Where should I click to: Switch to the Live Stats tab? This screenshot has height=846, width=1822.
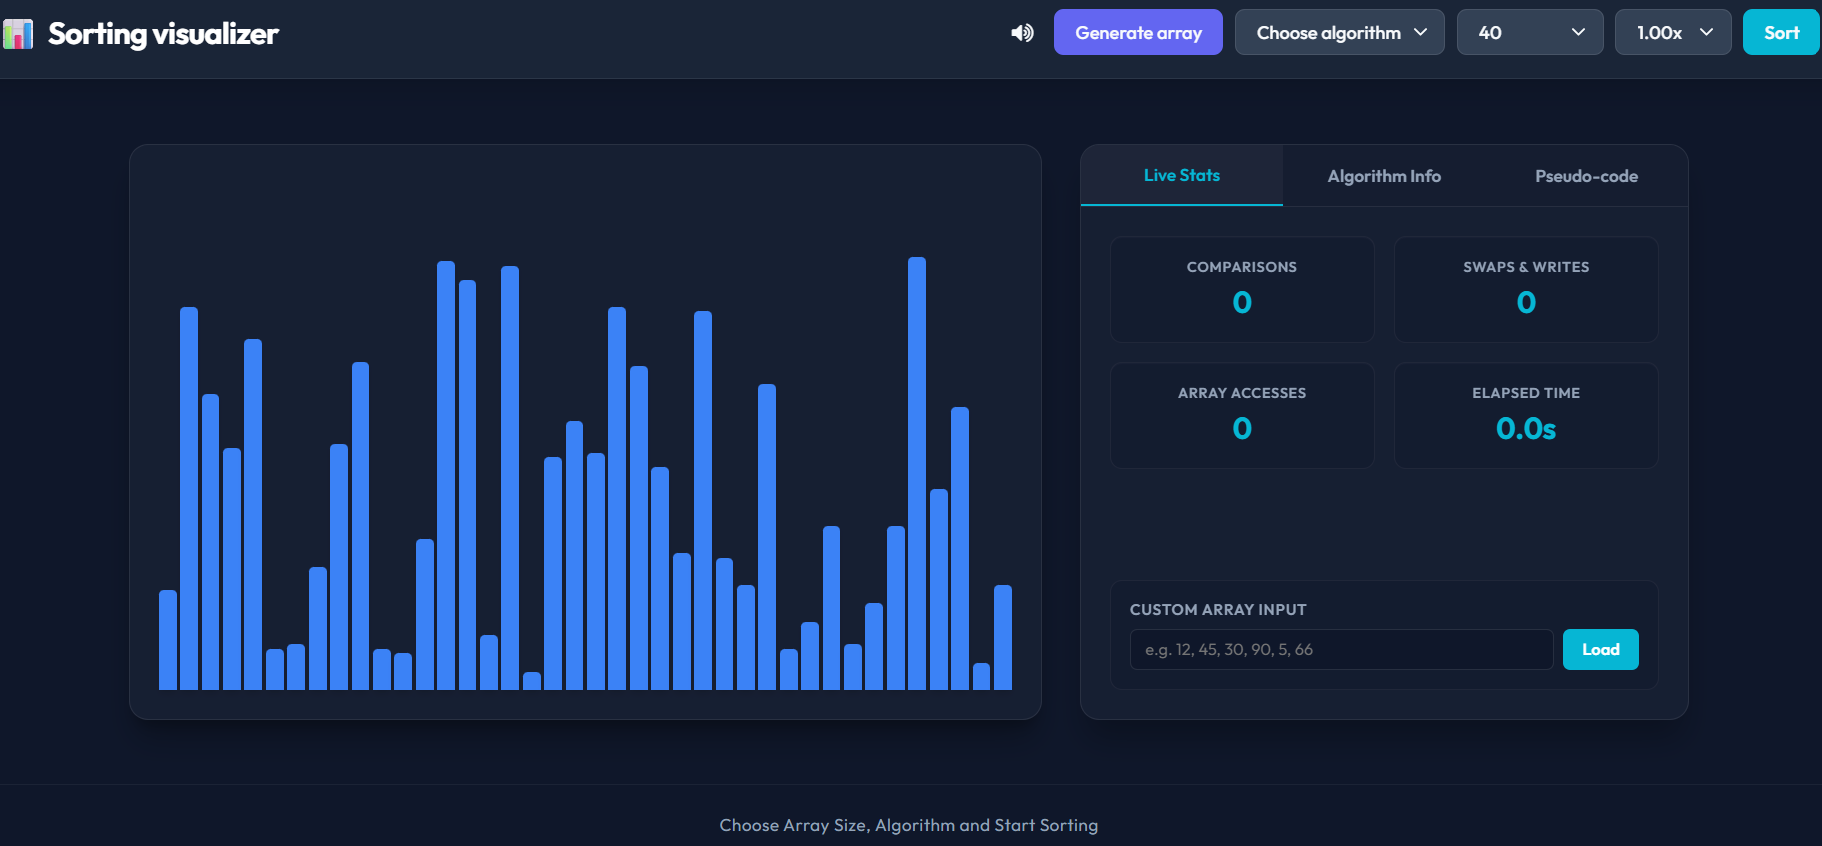pos(1182,176)
